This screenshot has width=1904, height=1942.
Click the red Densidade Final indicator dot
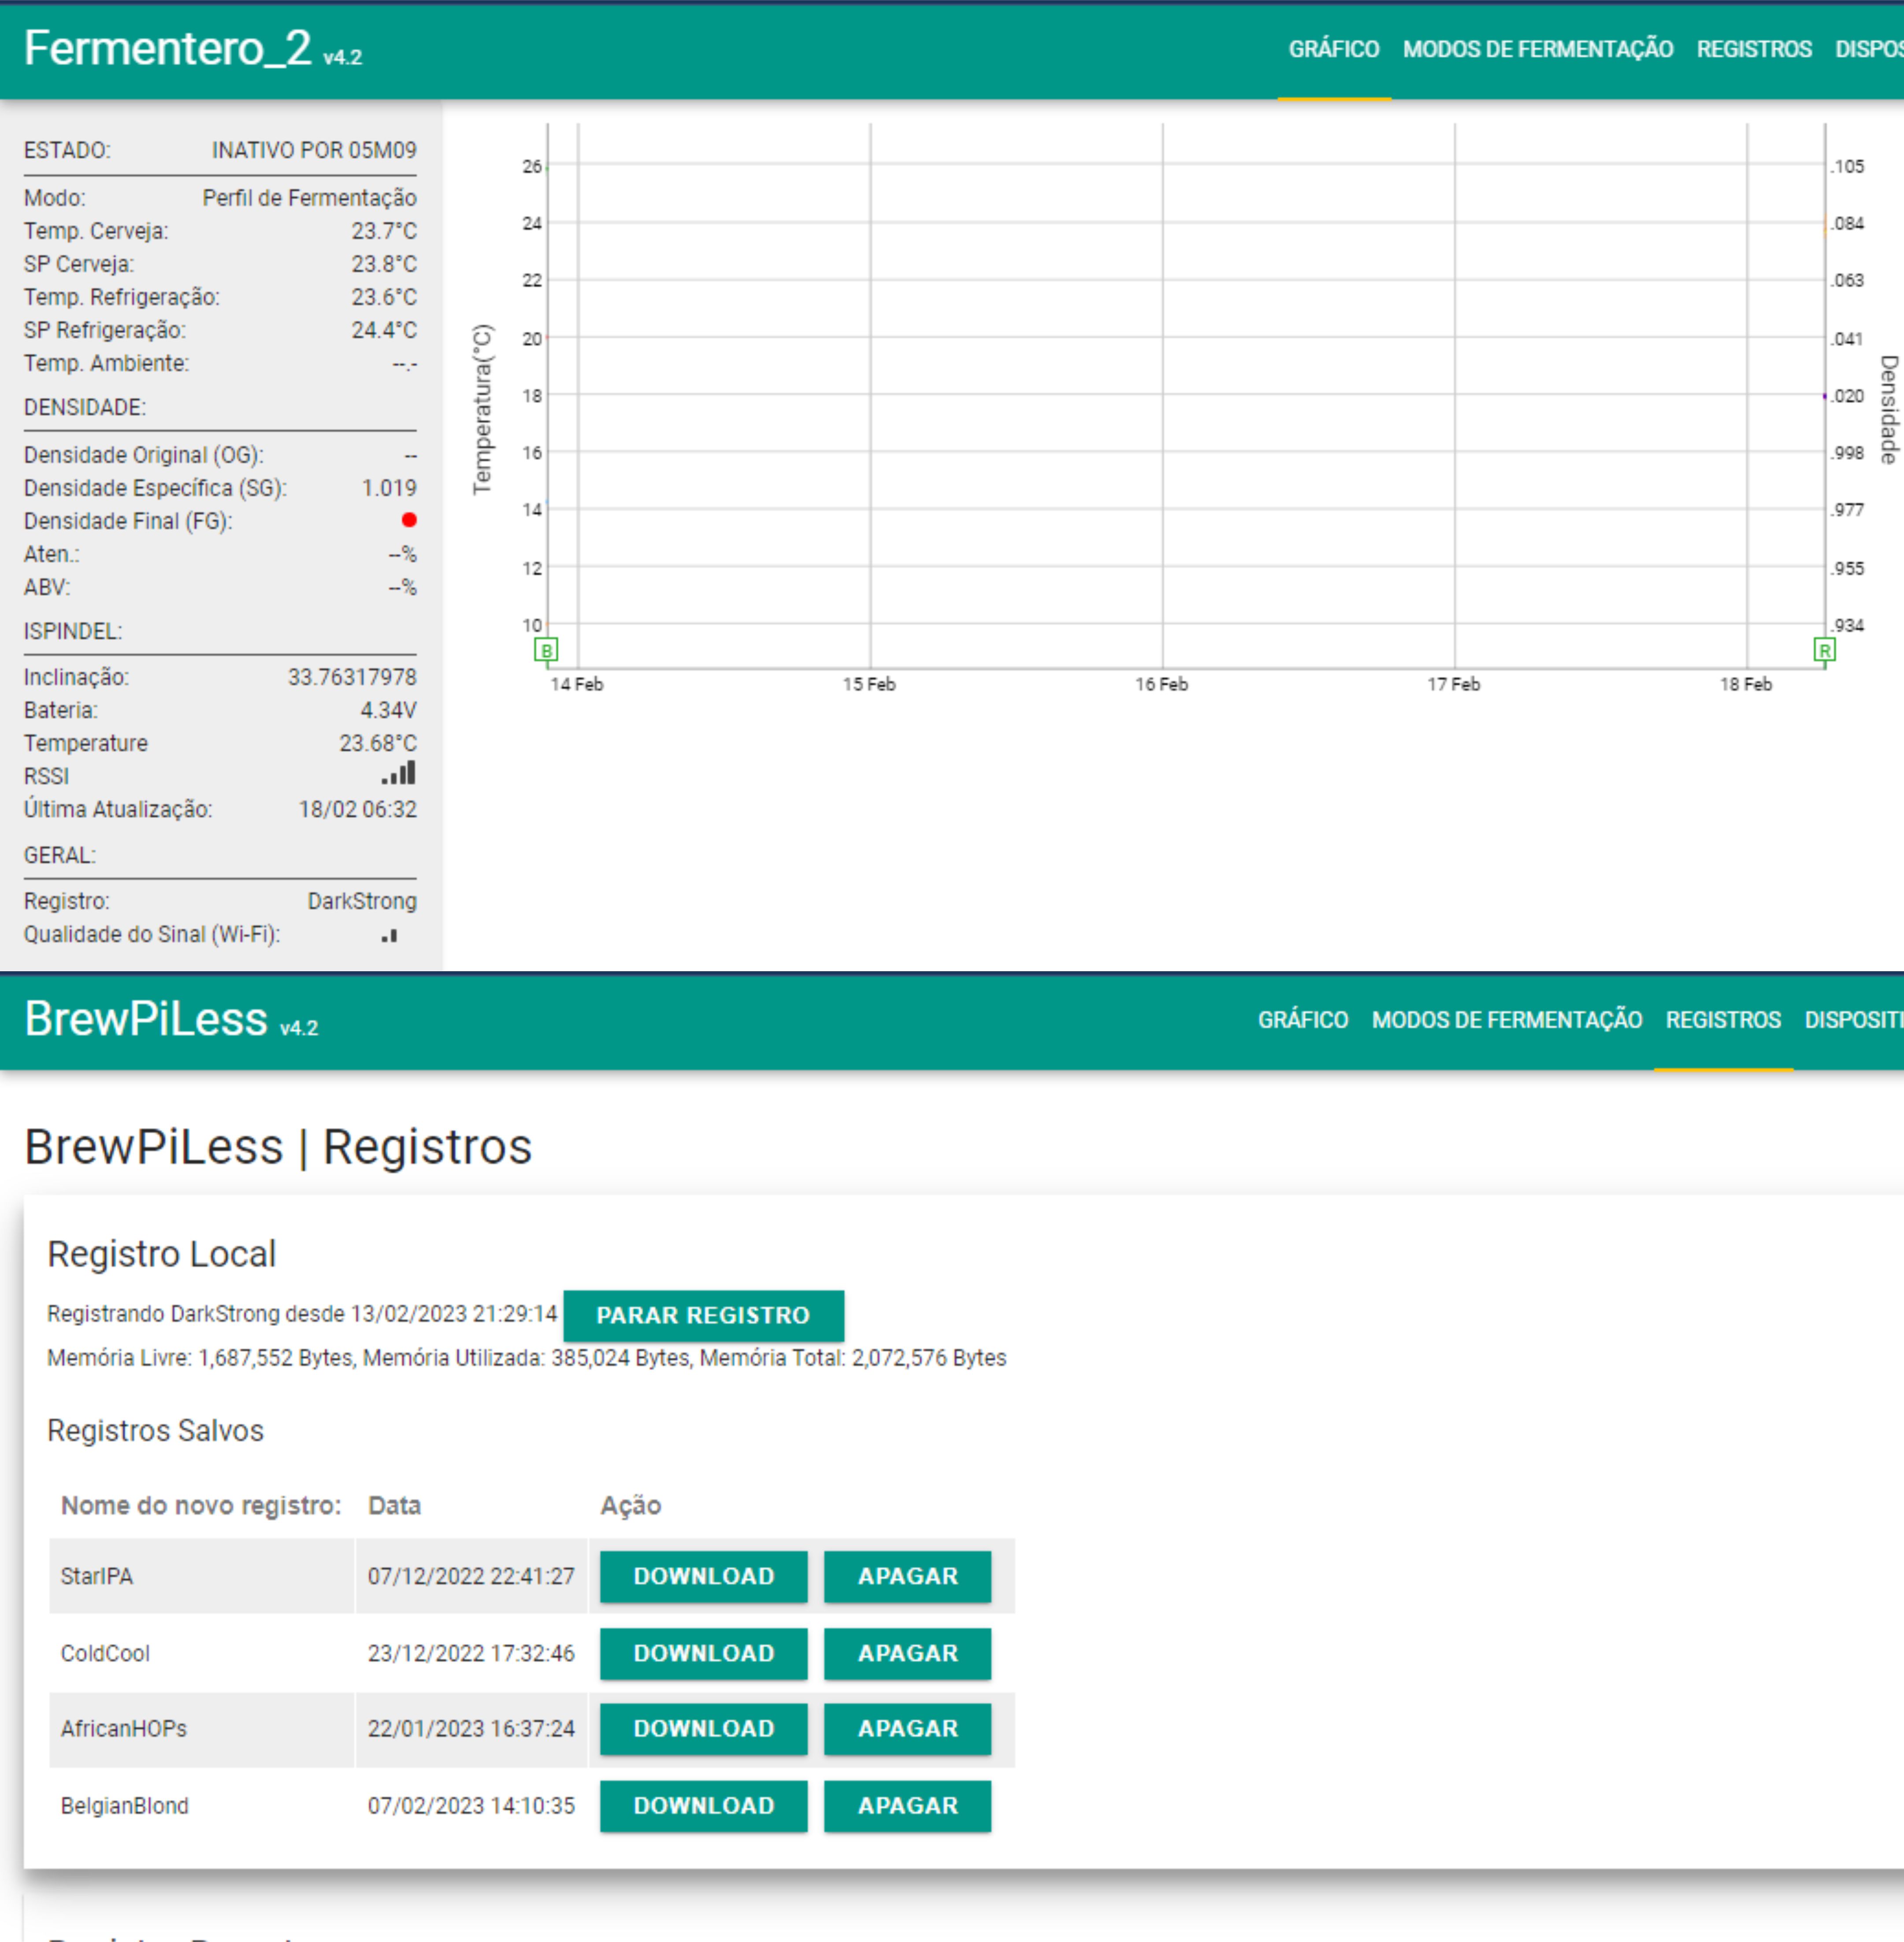point(409,520)
